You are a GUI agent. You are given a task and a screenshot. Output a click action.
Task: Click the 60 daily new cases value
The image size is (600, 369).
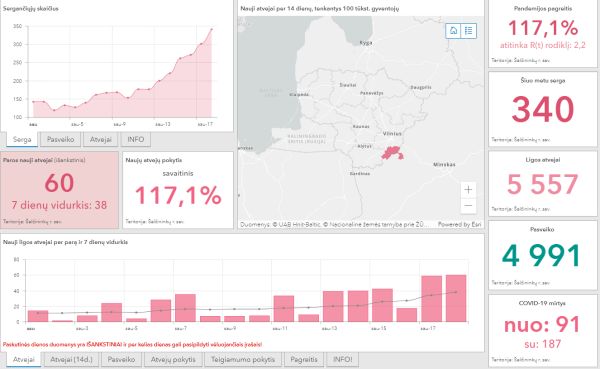59,183
